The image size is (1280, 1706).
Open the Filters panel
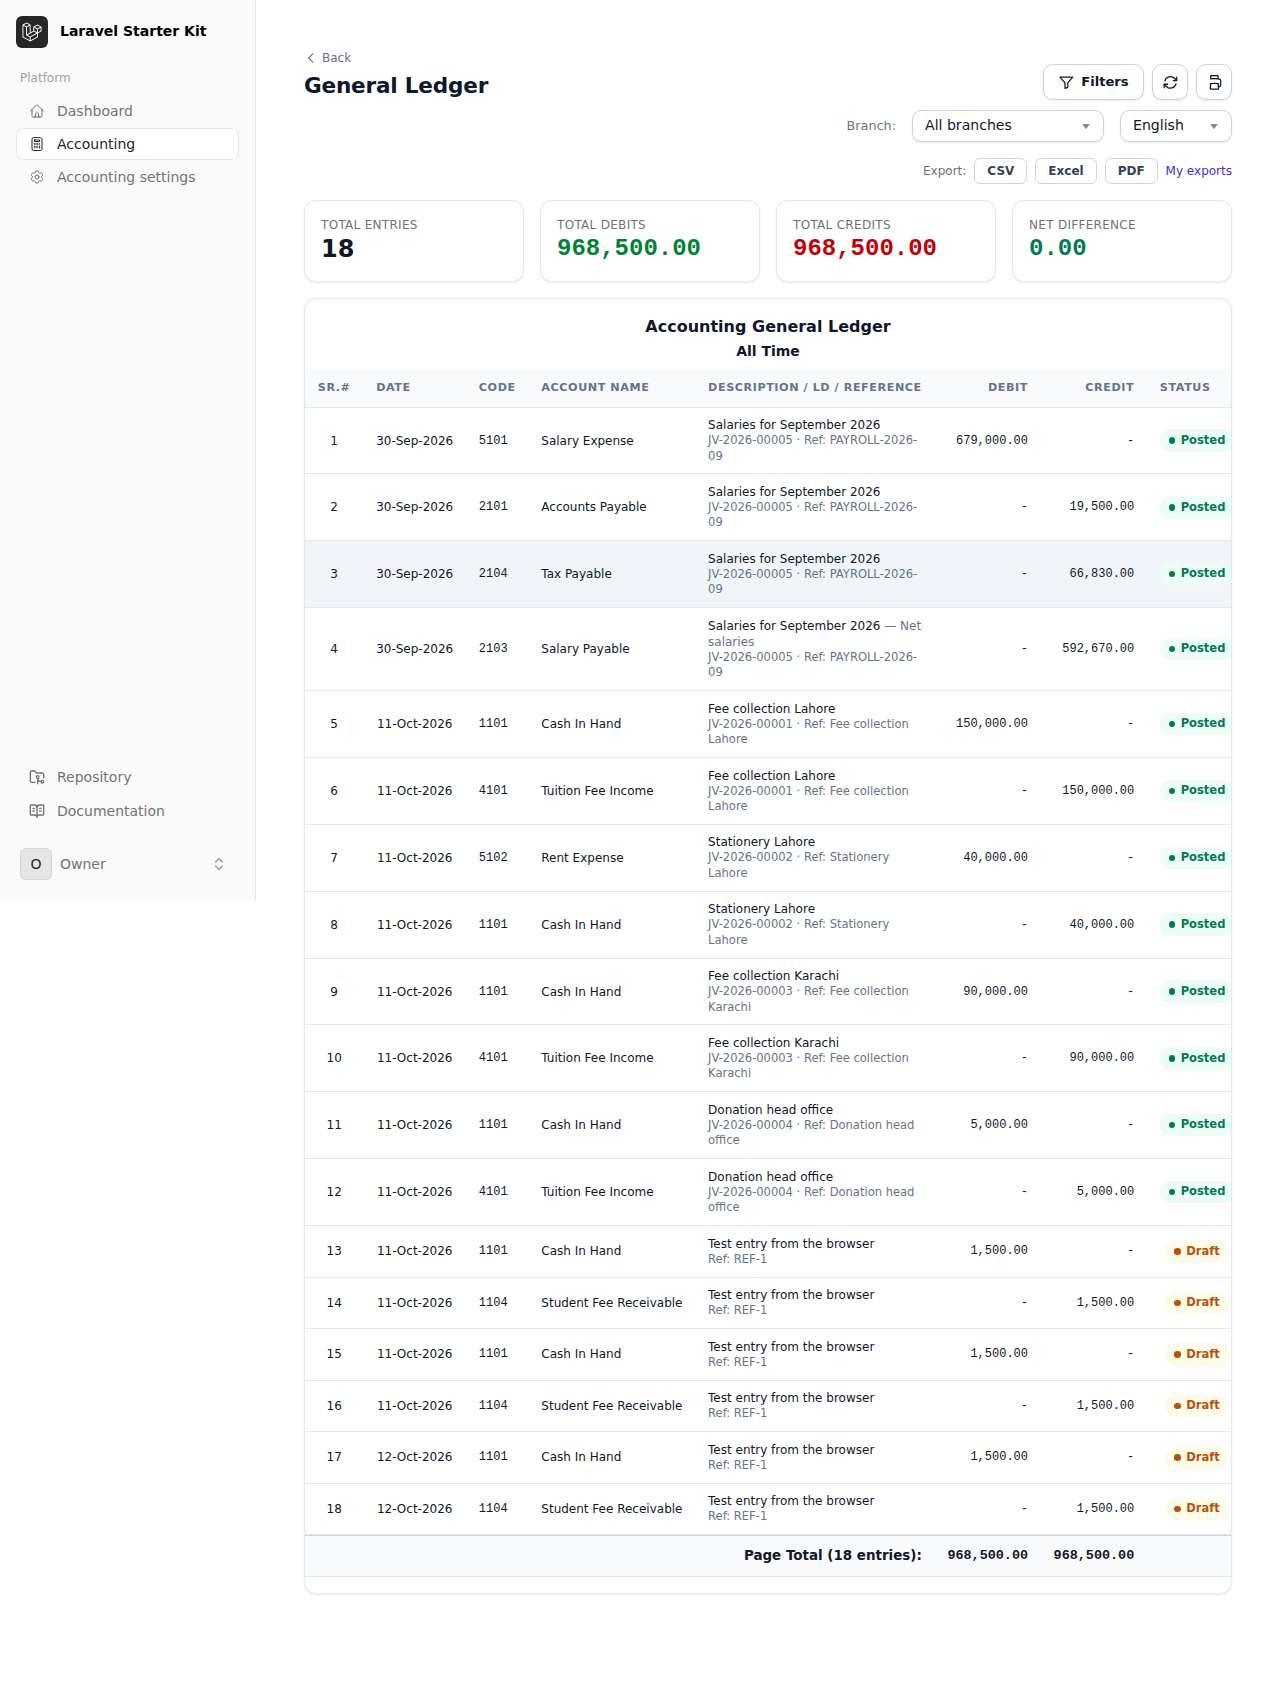(x=1093, y=82)
